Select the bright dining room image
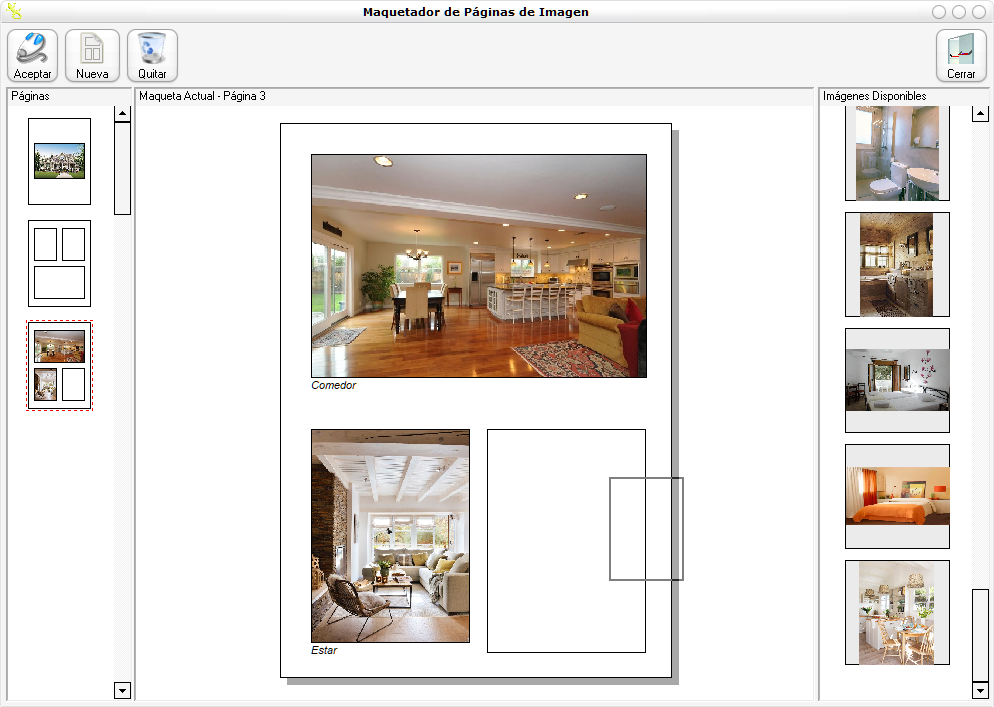Viewport: 994px width, 707px height. 897,612
